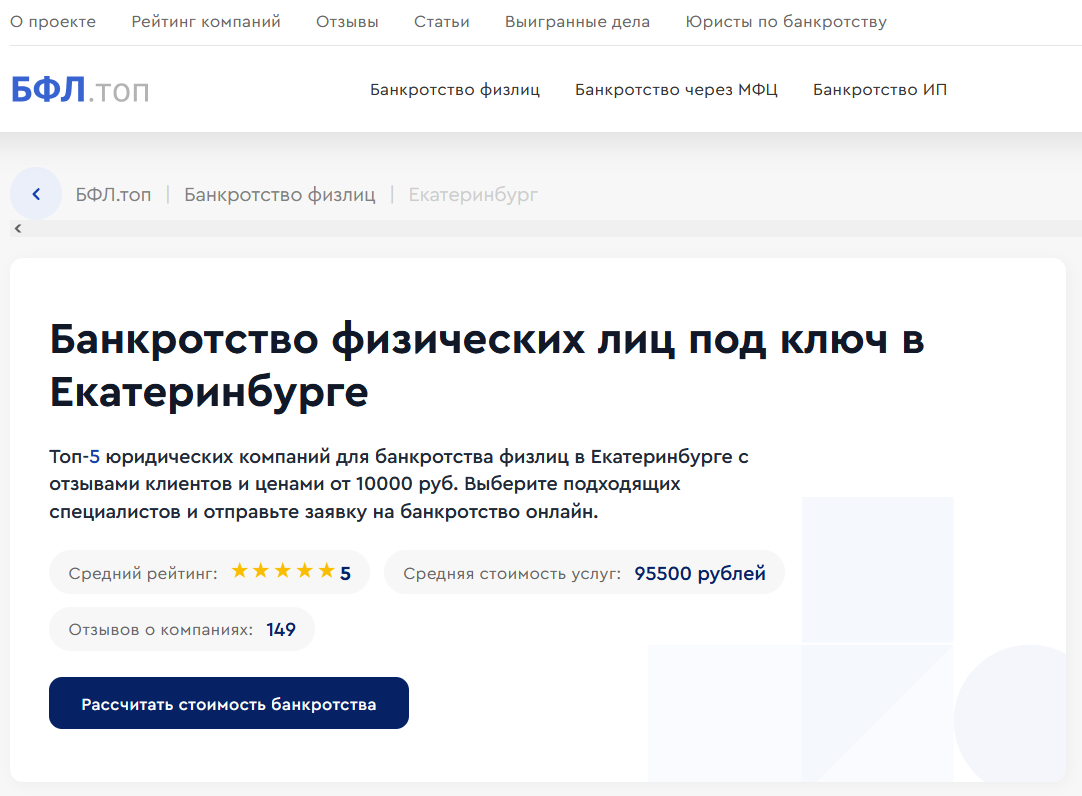This screenshot has height=796, width=1082.
Task: Click the 149 reviews count value
Action: pos(281,629)
